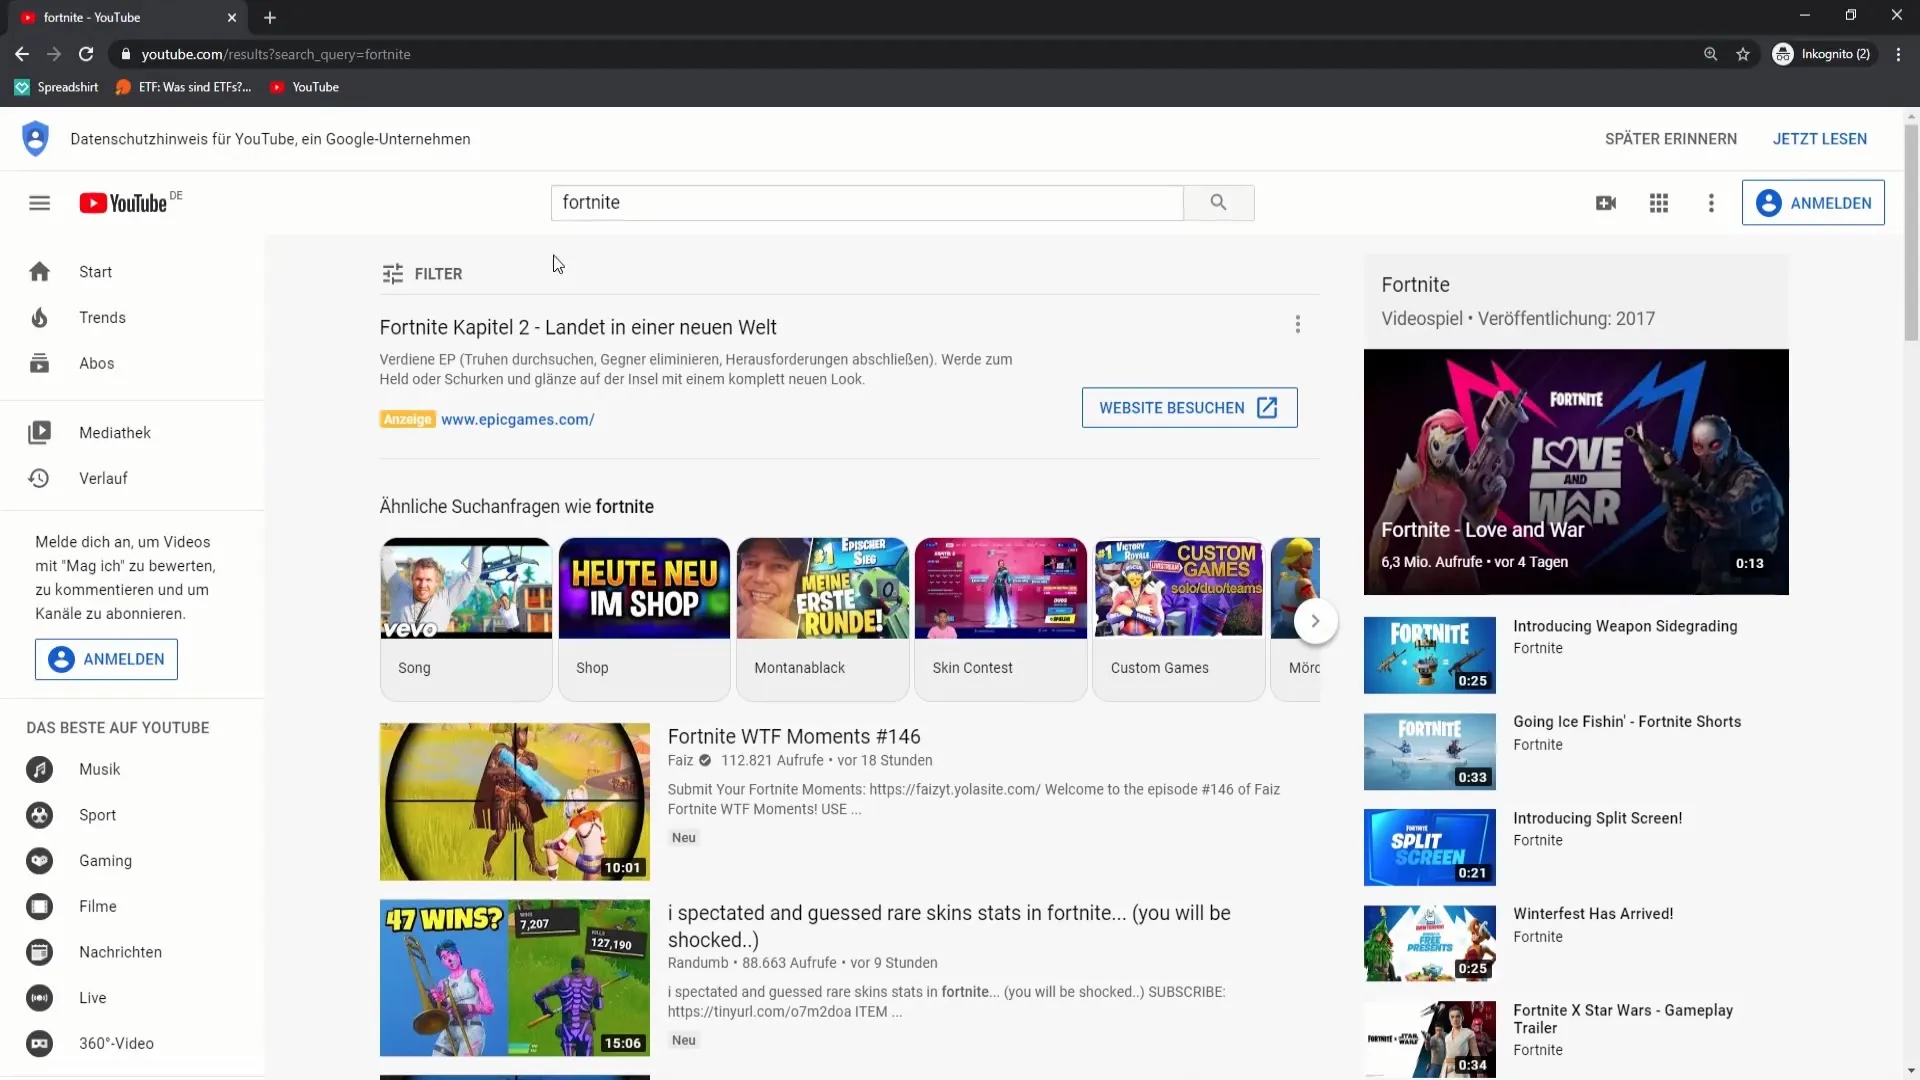Click the Filme icon
The height and width of the screenshot is (1080, 1920).
coord(39,906)
